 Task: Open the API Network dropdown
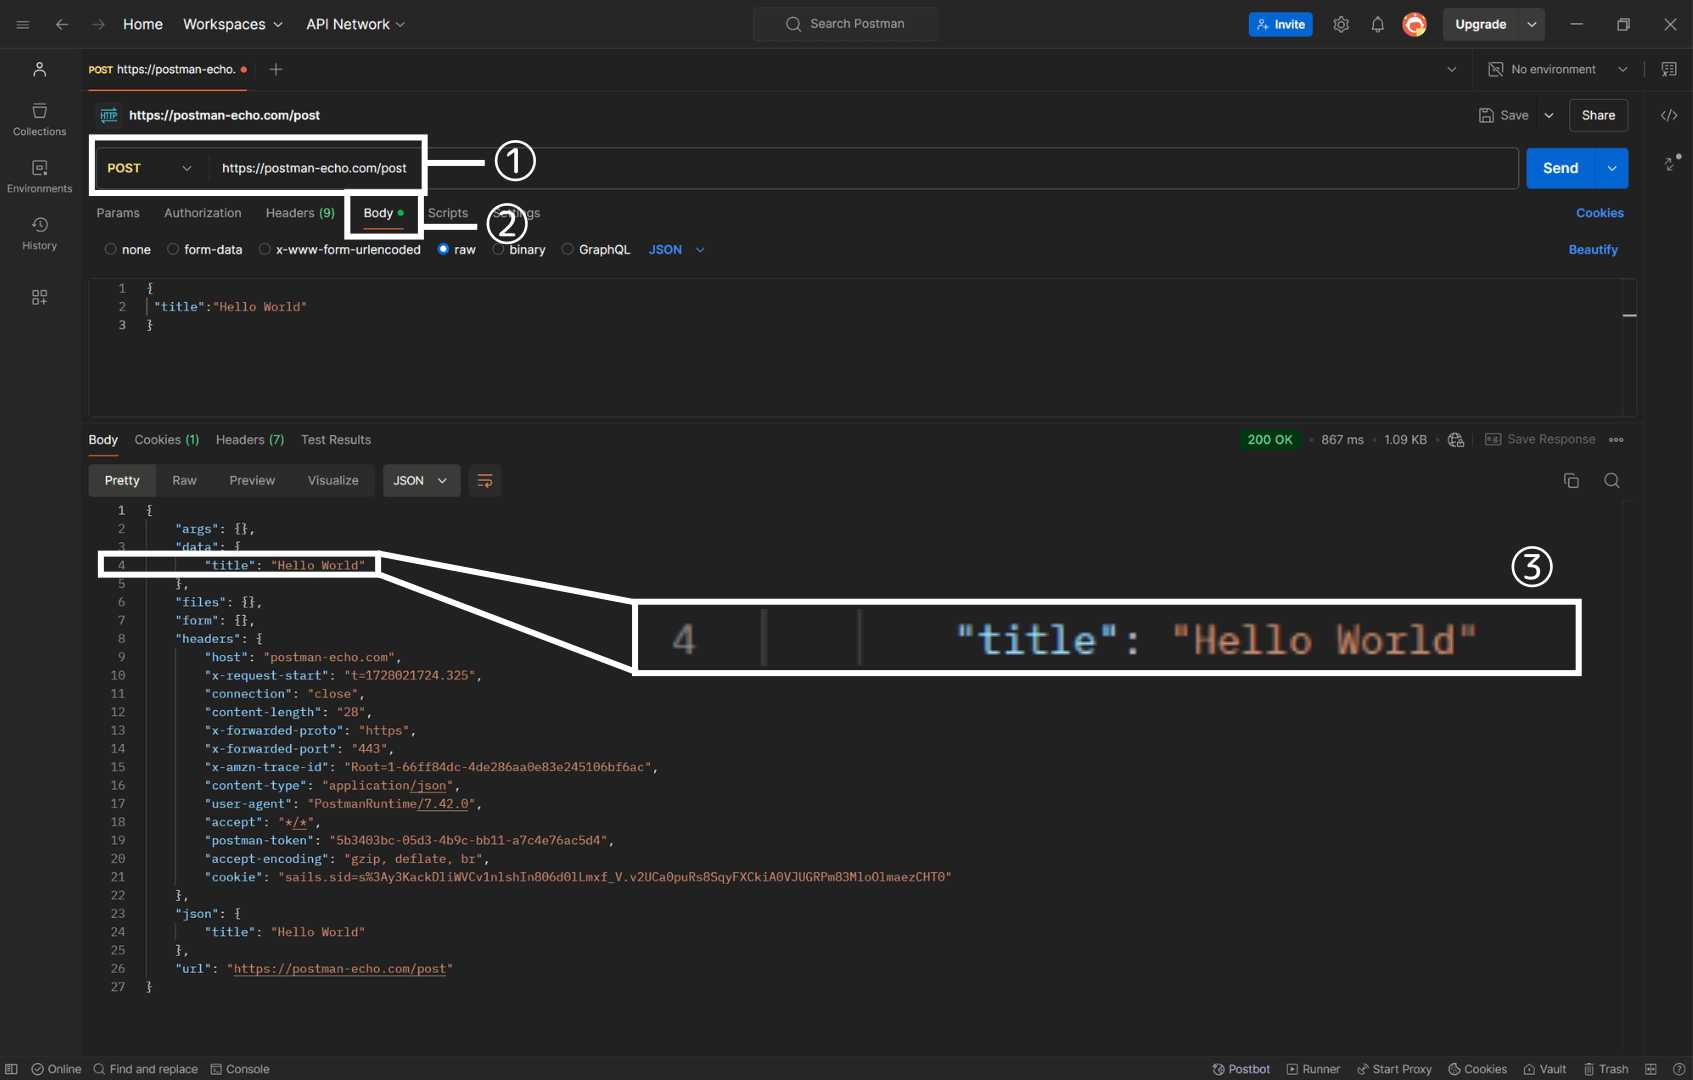356,24
